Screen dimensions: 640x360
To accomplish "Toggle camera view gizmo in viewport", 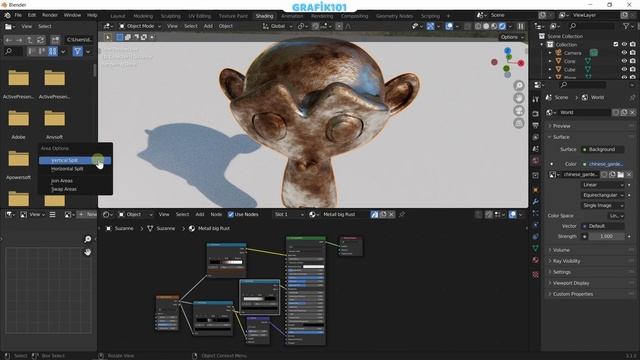I will pos(519,111).
